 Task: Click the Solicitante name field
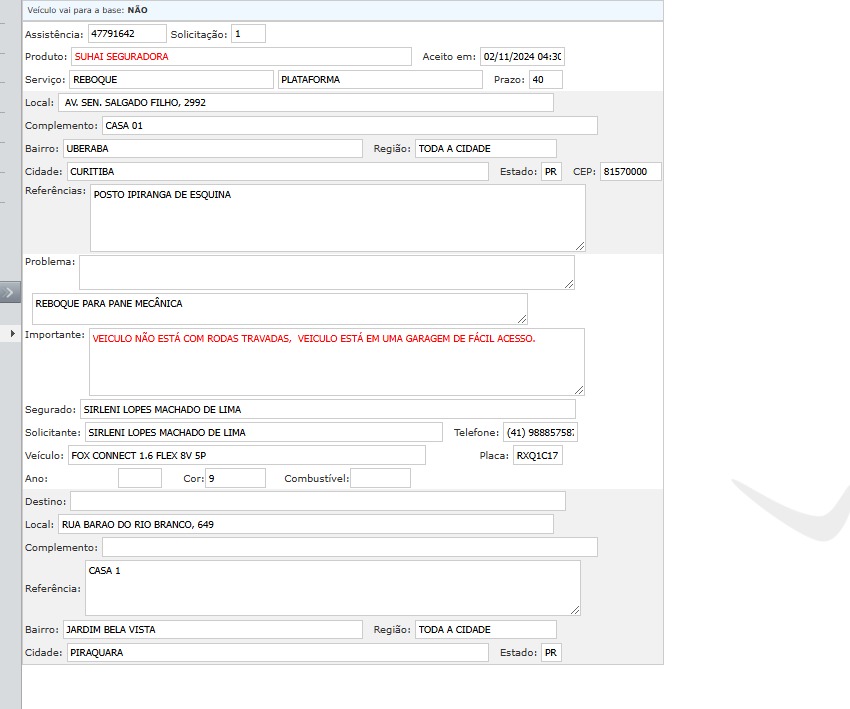tap(264, 433)
